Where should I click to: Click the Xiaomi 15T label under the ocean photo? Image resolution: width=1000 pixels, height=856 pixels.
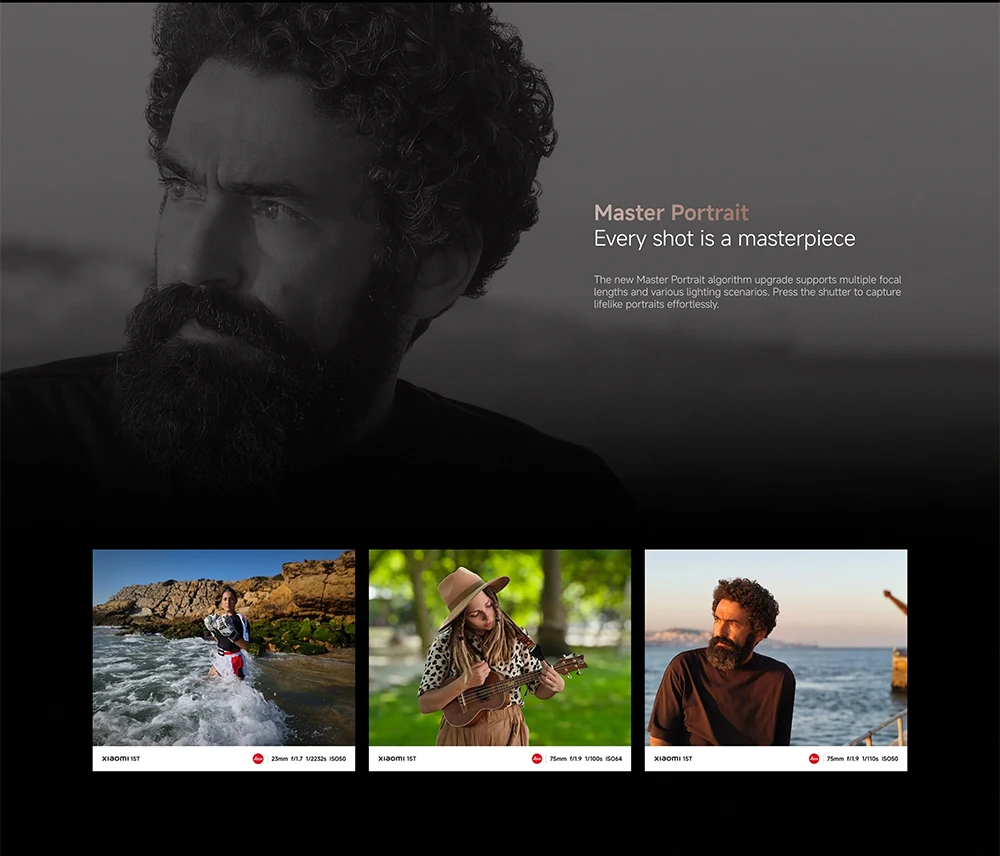[121, 758]
